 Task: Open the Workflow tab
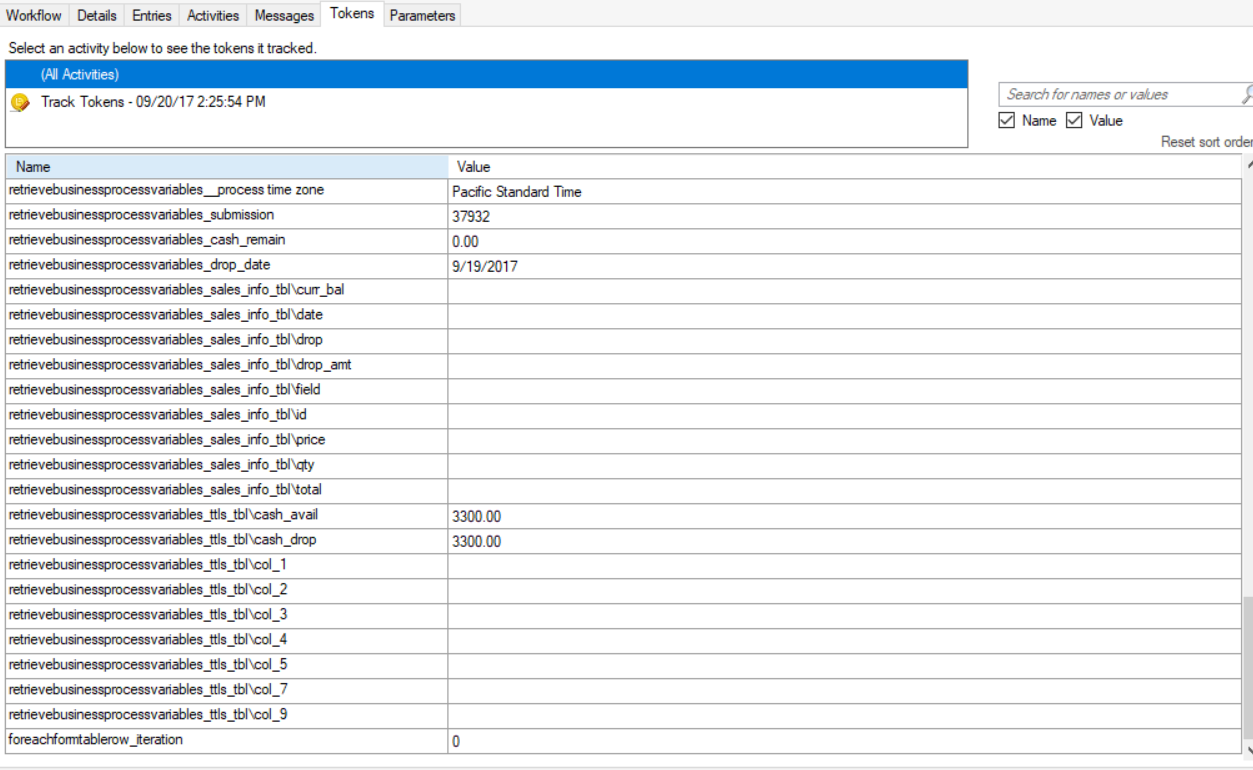(34, 15)
